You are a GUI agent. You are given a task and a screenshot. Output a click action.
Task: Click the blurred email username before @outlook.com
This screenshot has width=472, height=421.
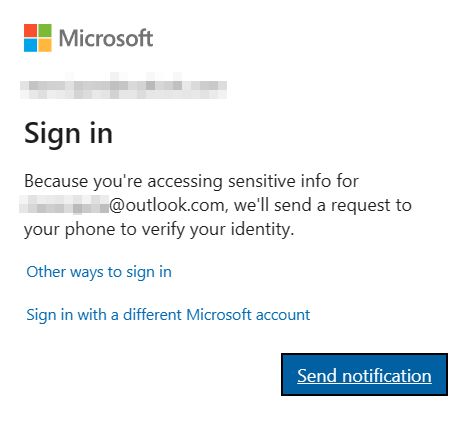[64, 205]
